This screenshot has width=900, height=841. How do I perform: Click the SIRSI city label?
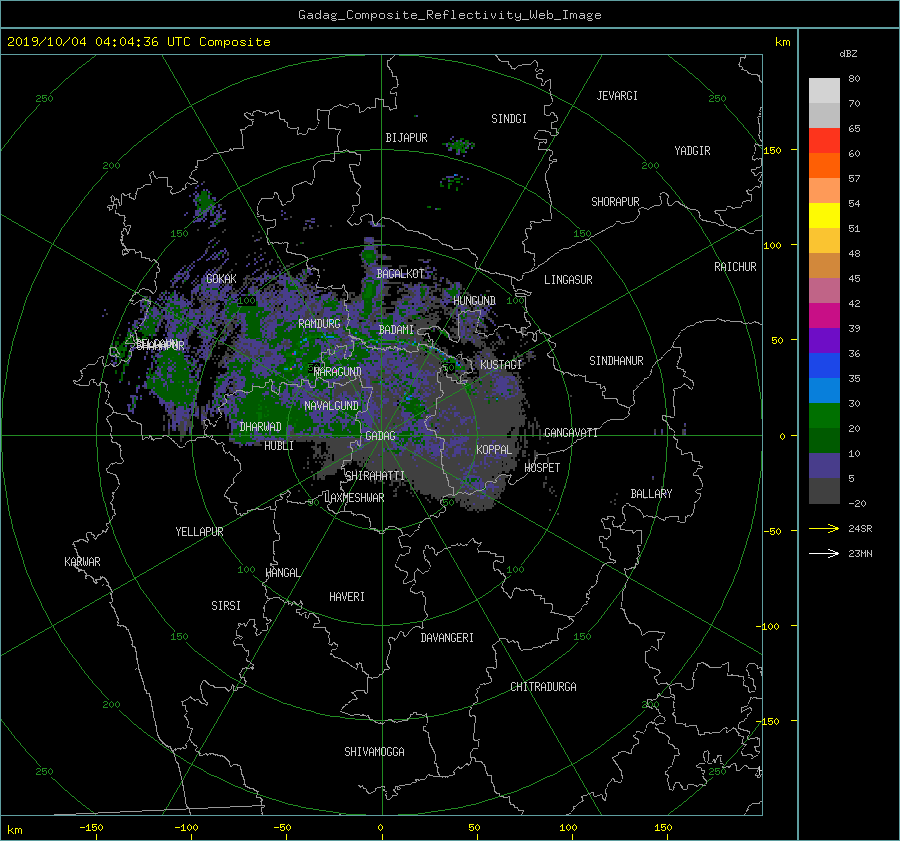click(226, 606)
